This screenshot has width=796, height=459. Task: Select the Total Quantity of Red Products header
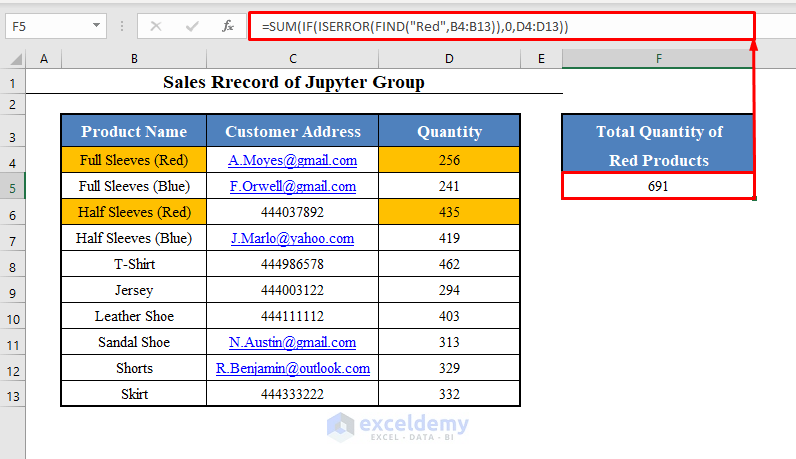(658, 144)
